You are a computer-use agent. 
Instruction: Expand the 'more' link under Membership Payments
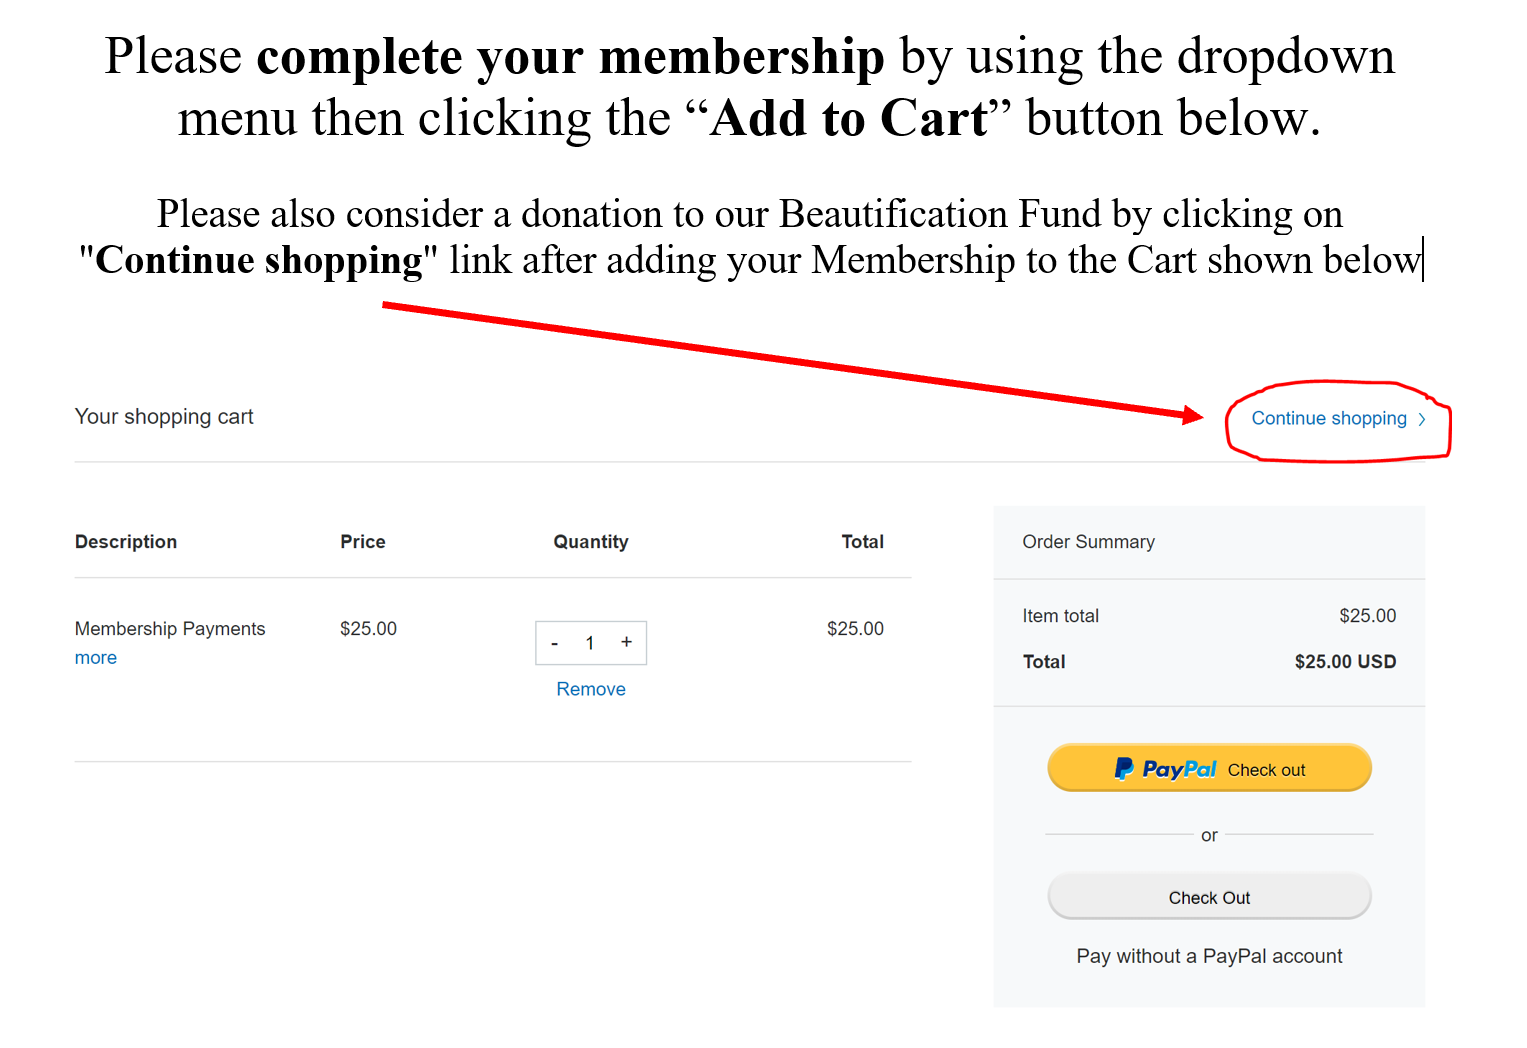pyautogui.click(x=96, y=658)
